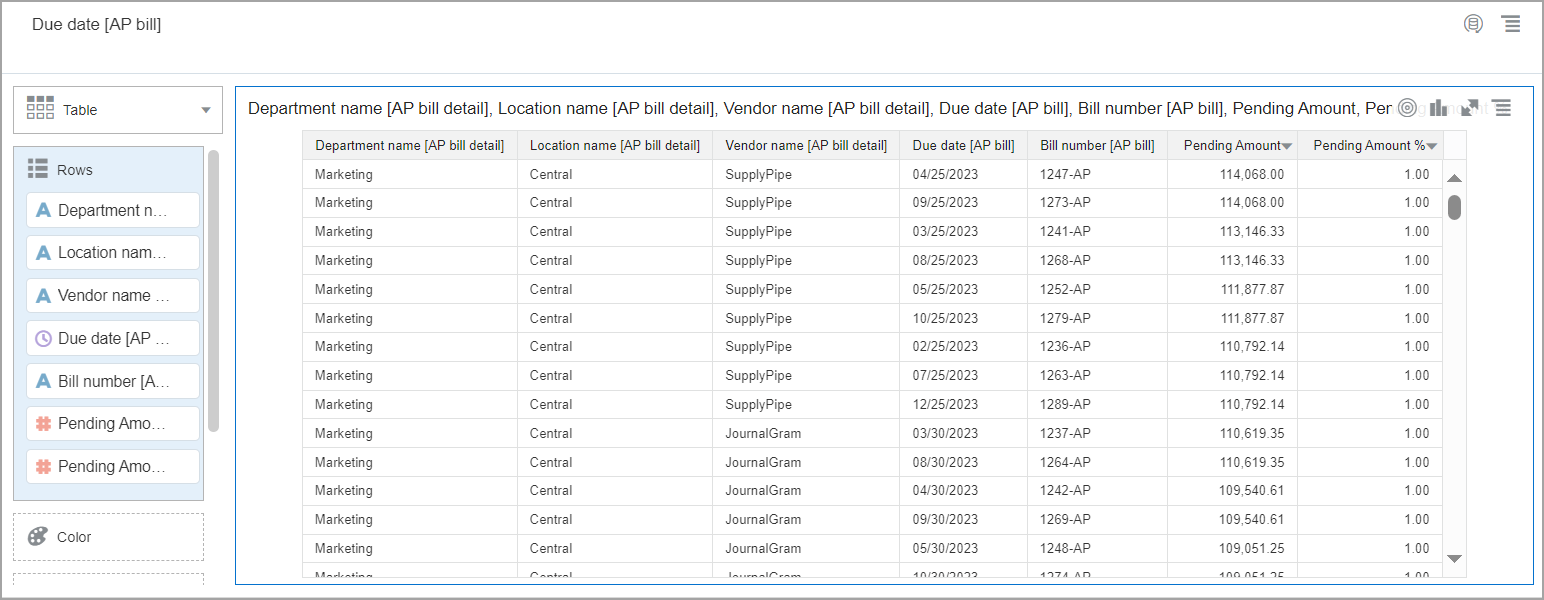The width and height of the screenshot is (1544, 600).
Task: Click the Due date [AP bill] column header
Action: 963,145
